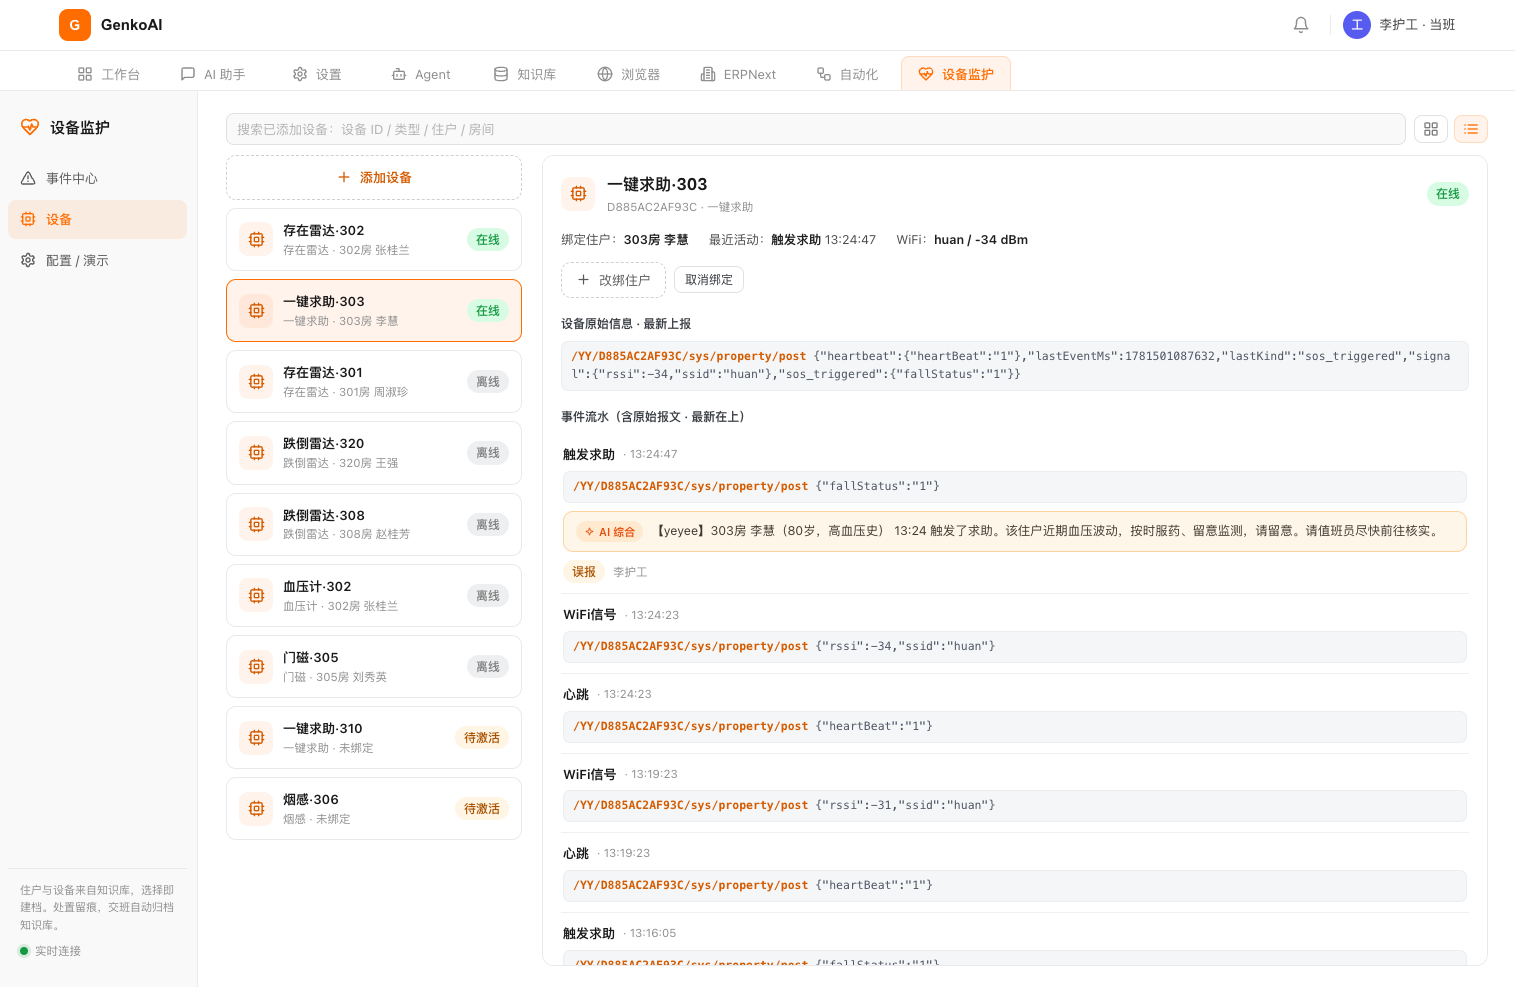Click the 离线 badge on 存在雷达·301
Screen dimensions: 1515x987
click(488, 381)
